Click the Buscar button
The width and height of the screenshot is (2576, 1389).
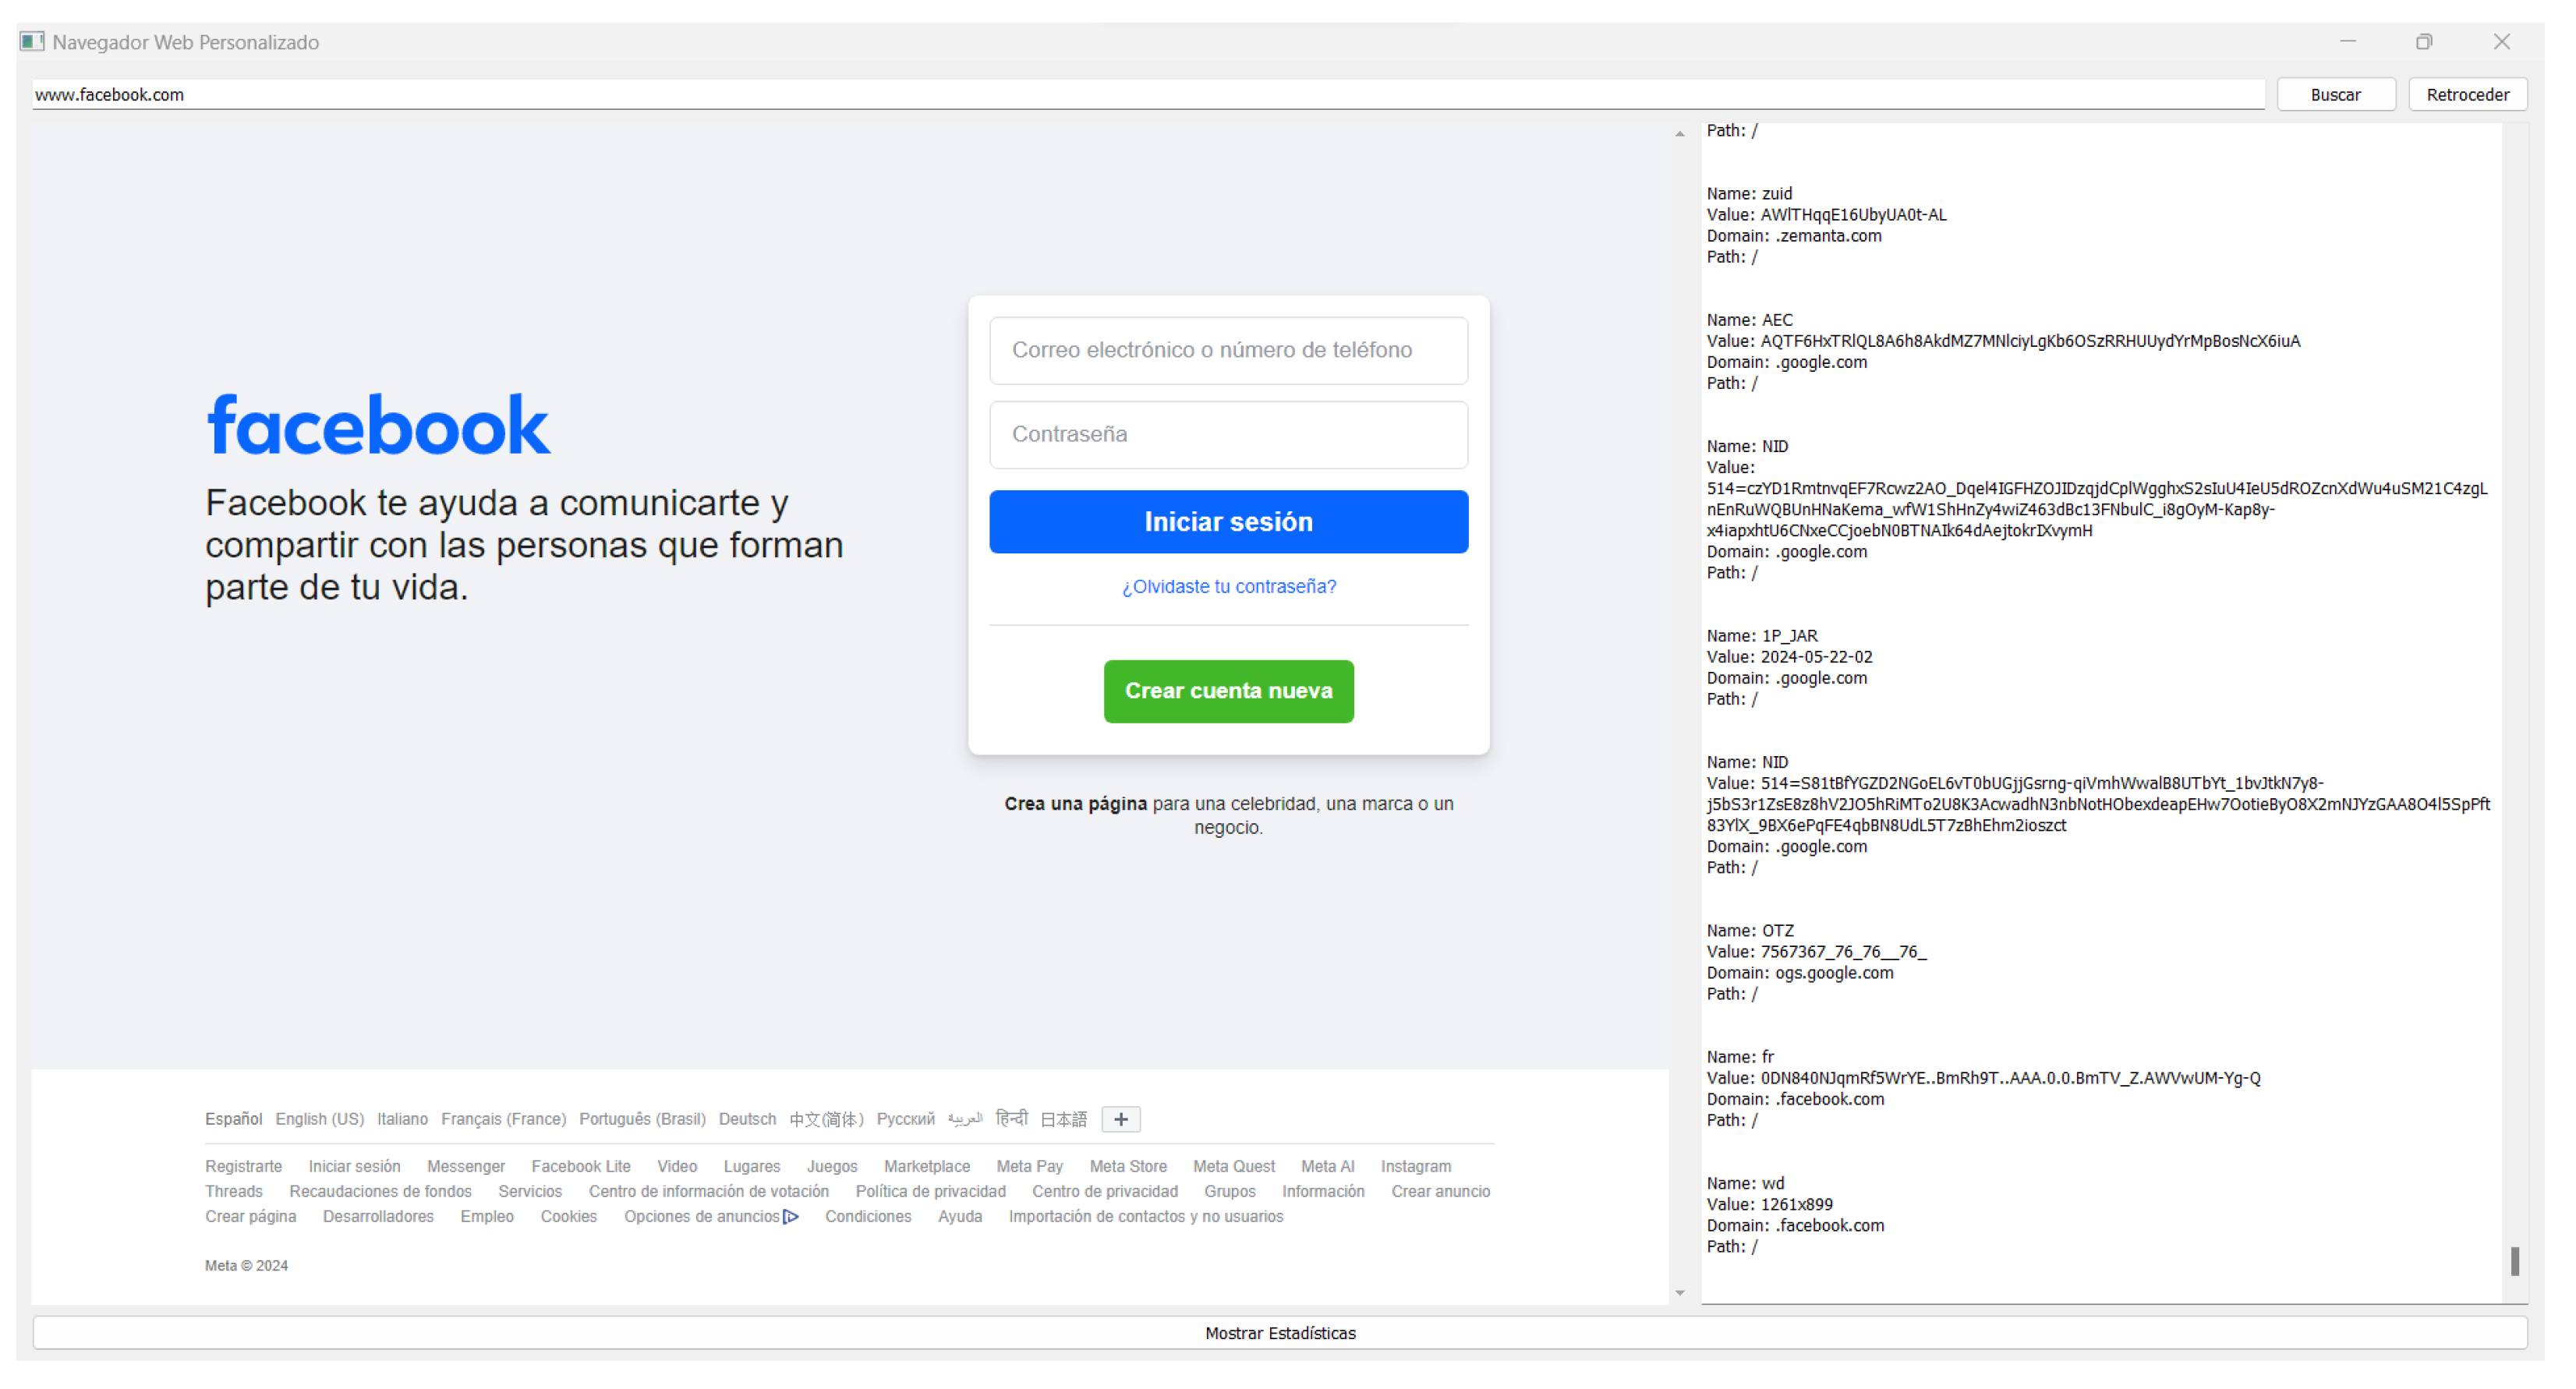(x=2334, y=95)
